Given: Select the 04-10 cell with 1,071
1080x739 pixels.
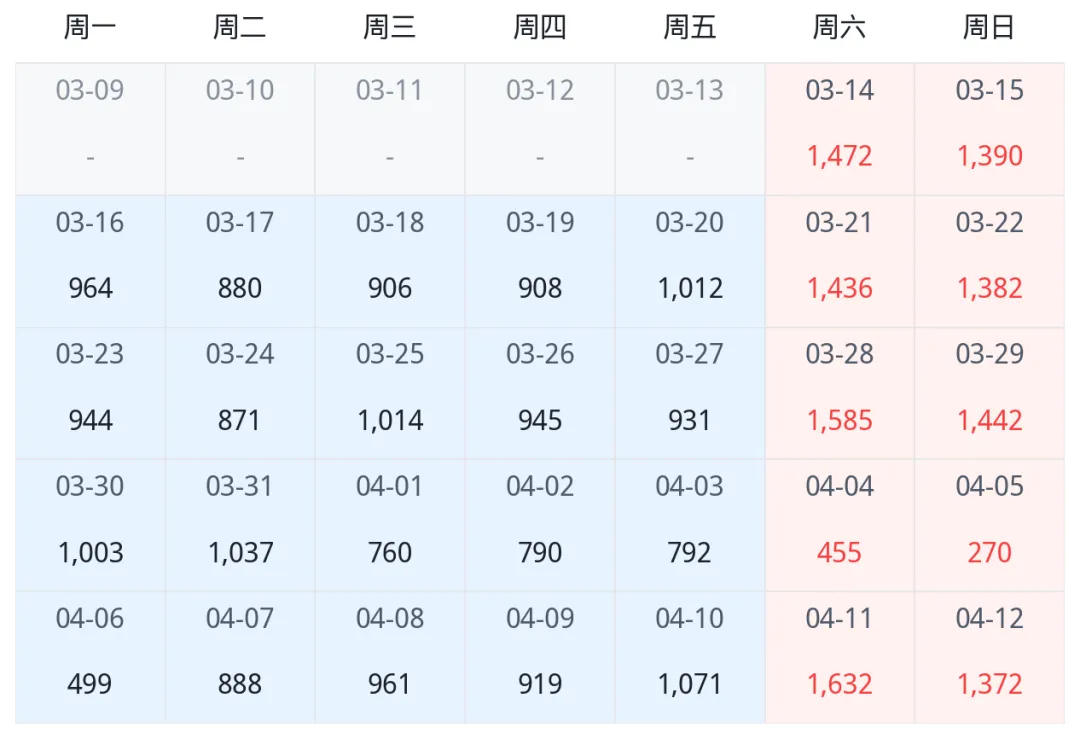Looking at the screenshot, I should [x=690, y=658].
